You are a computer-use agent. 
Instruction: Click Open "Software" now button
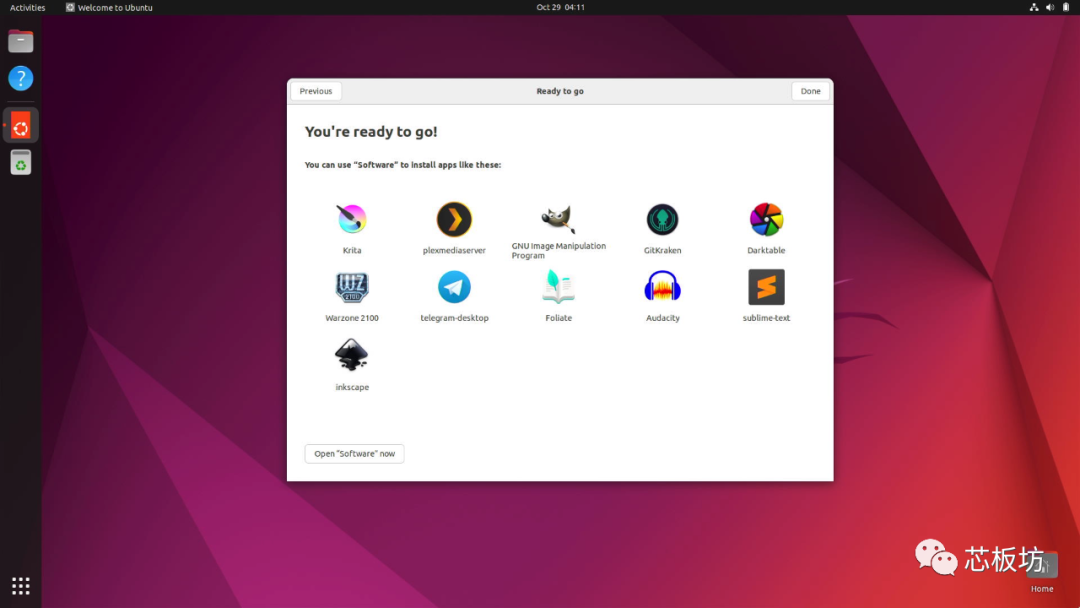point(355,454)
